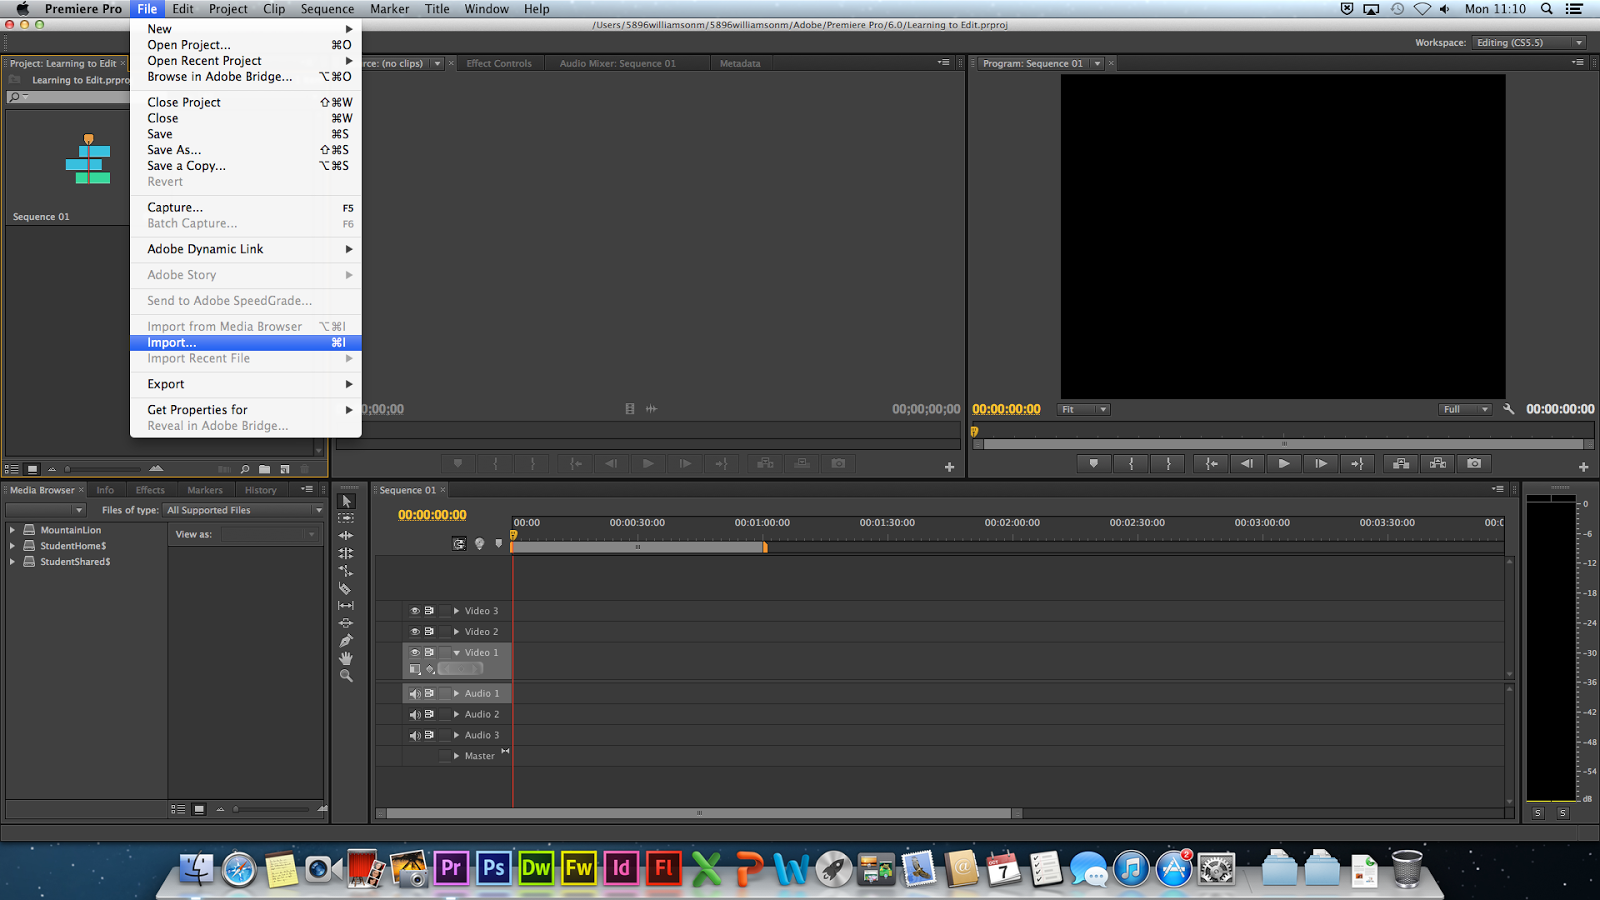Choose Save As... from File menu
The image size is (1600, 900).
pos(246,150)
